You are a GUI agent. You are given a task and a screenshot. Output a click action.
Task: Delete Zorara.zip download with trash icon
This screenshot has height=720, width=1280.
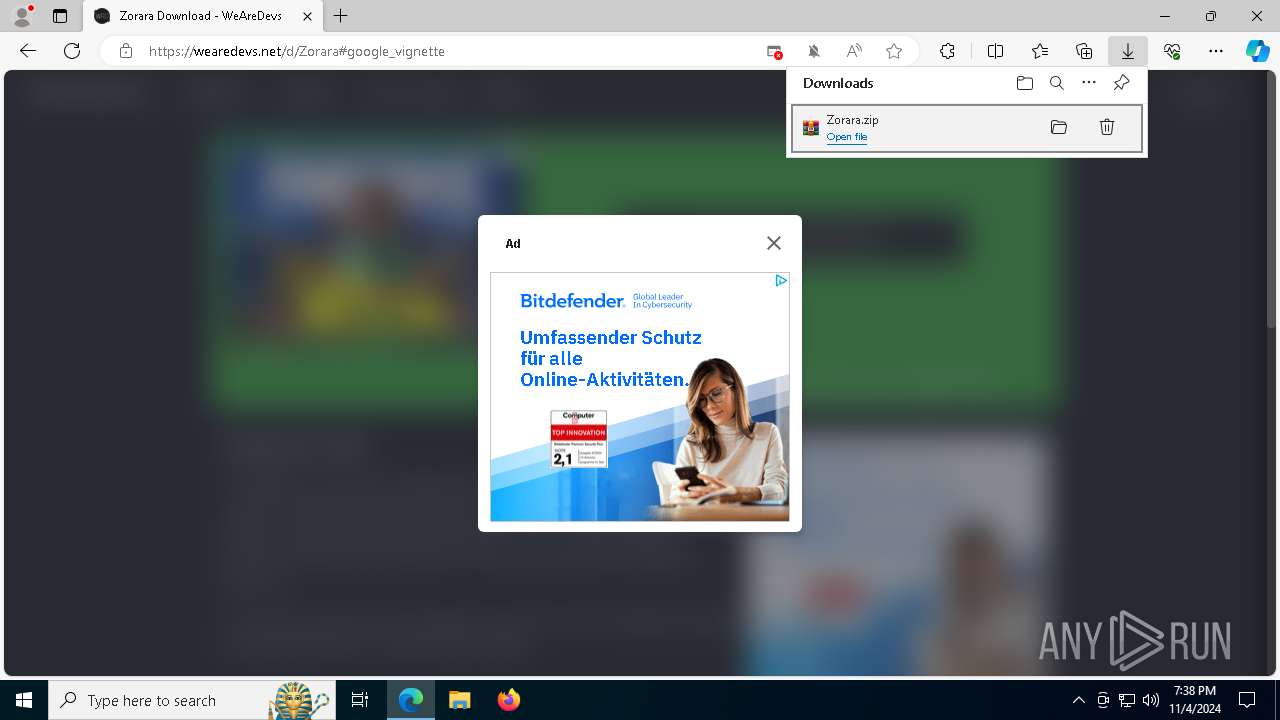(x=1107, y=127)
